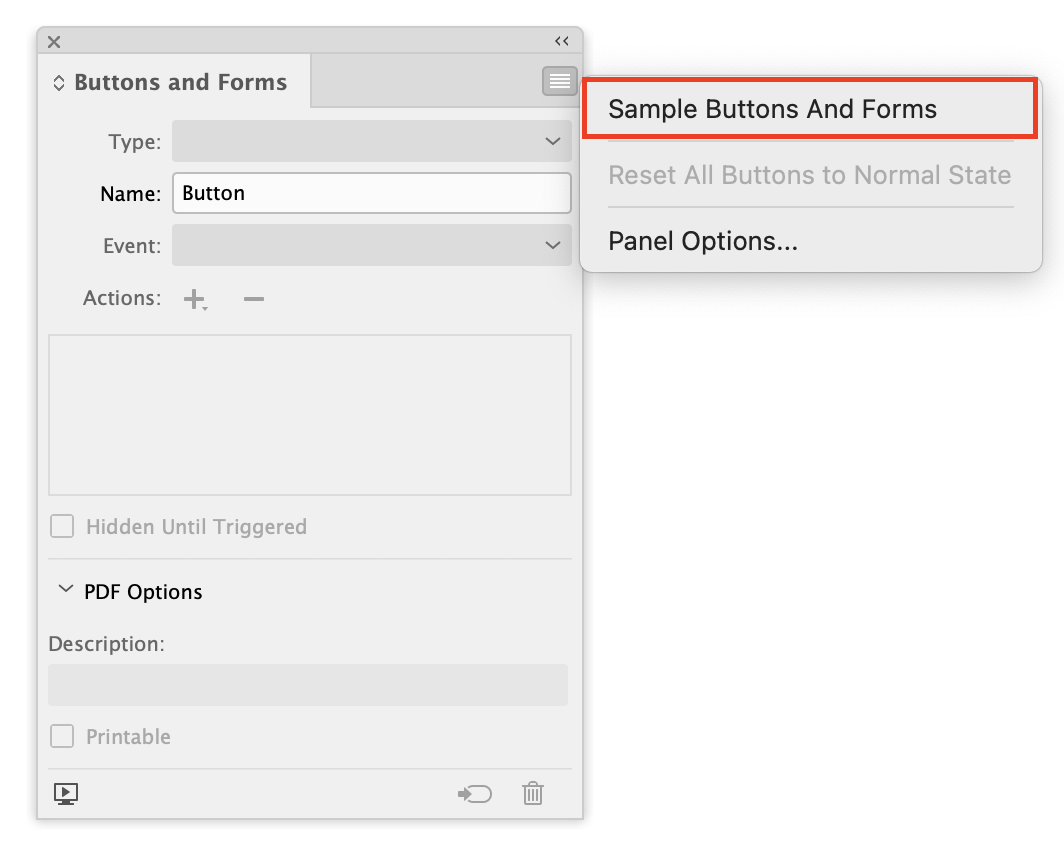This screenshot has height=848, width=1064.
Task: Click the panel cycle widget beside the title
Action: coord(57,82)
